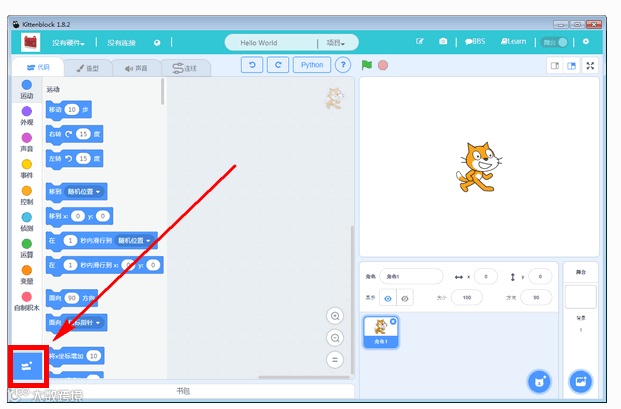Select the Control category (orange circle)
Viewport: 621px width, 409px height.
coord(27,195)
